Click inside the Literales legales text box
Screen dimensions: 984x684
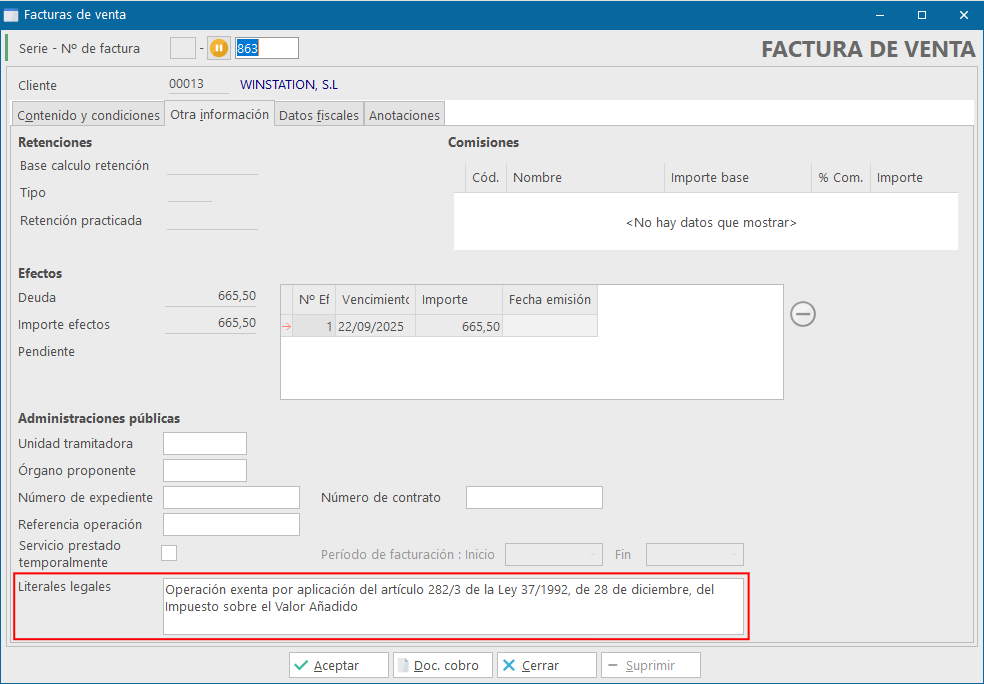[x=453, y=606]
